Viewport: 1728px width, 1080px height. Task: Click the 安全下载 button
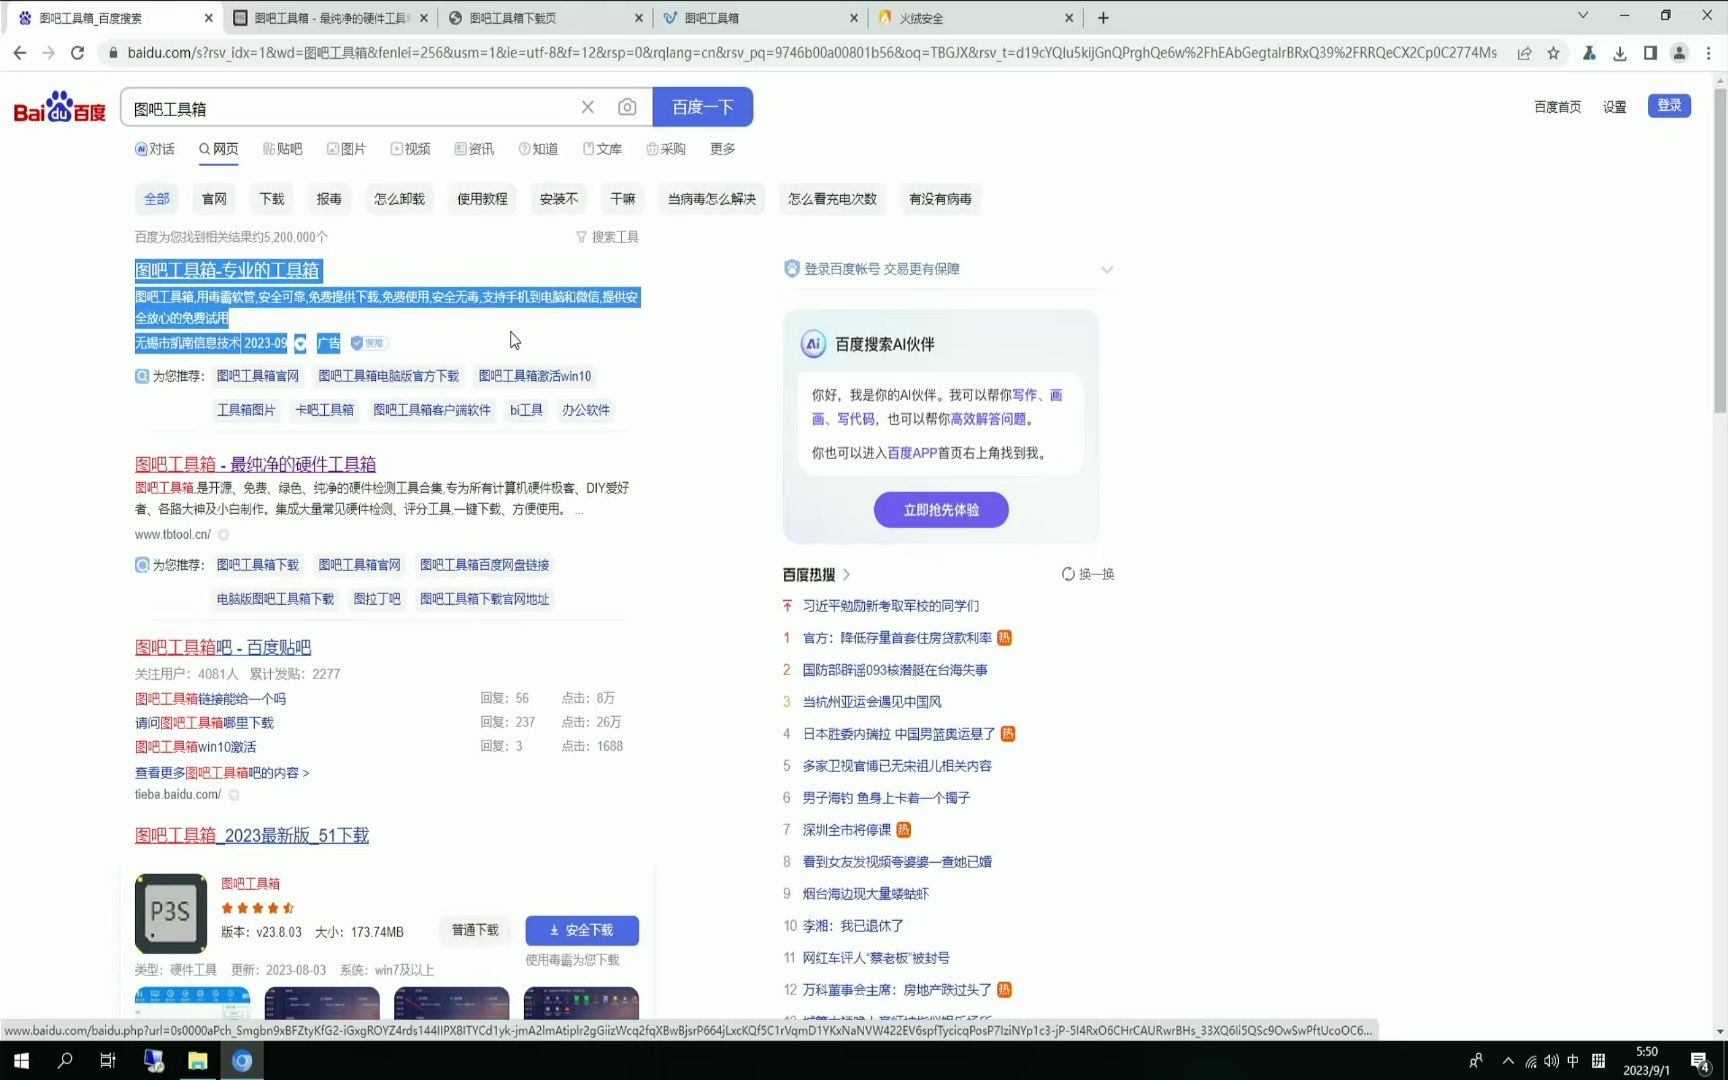coord(582,930)
